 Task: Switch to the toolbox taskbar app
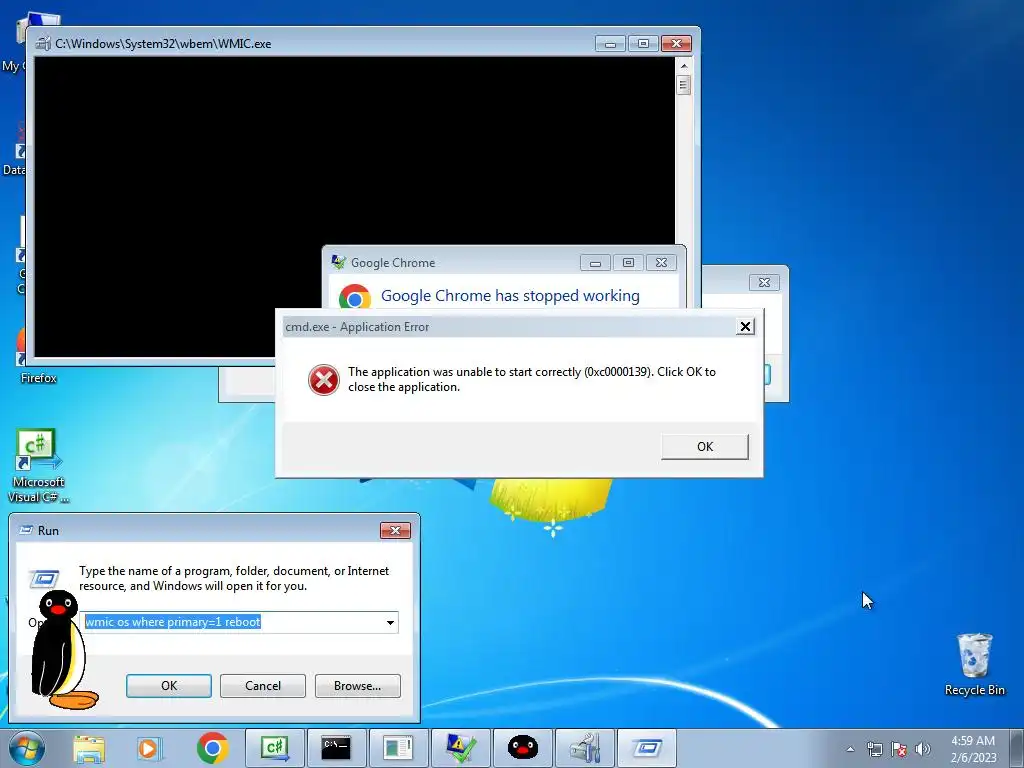pyautogui.click(x=584, y=748)
